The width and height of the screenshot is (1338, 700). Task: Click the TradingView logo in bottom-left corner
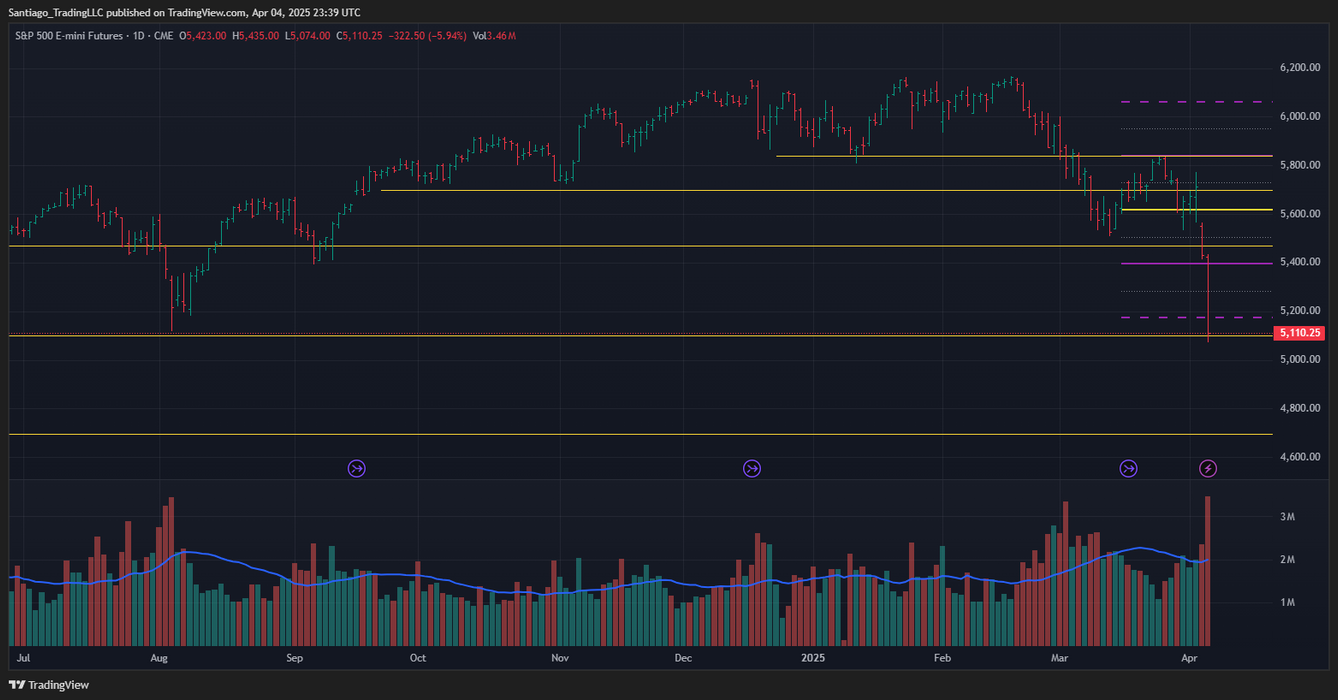coord(50,685)
